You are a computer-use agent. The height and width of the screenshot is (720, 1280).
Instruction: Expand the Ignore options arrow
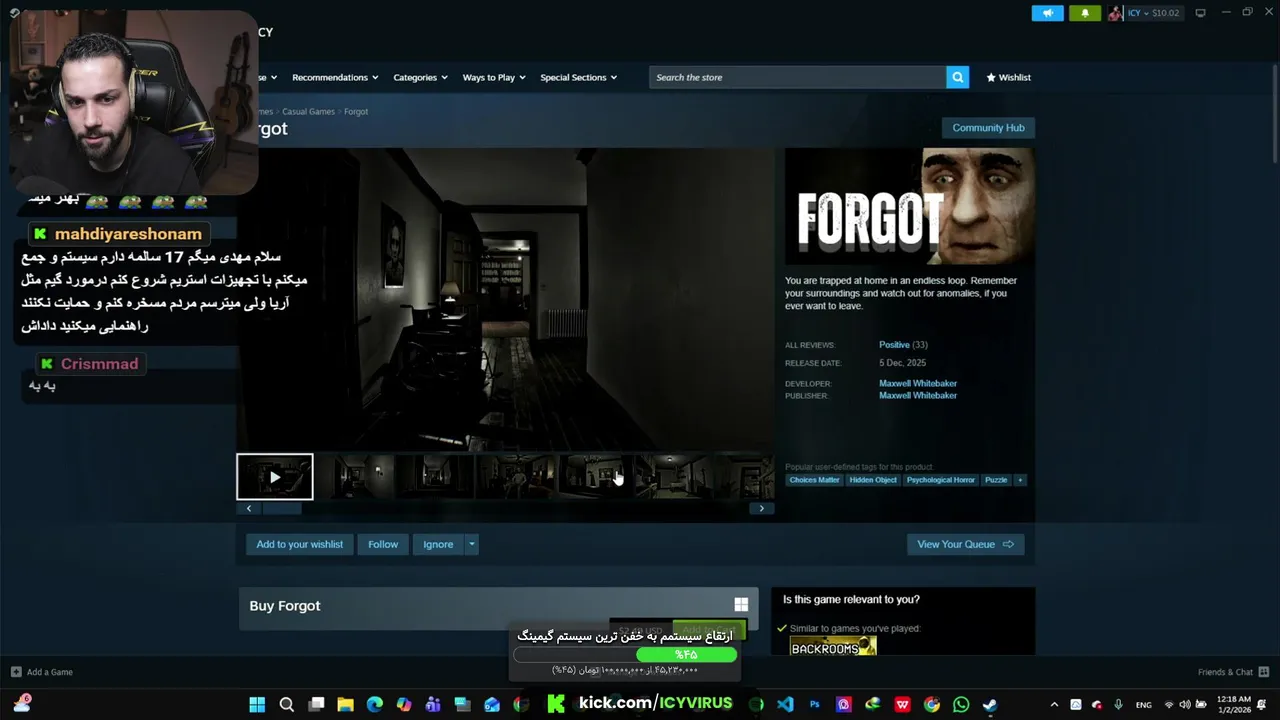tap(471, 544)
